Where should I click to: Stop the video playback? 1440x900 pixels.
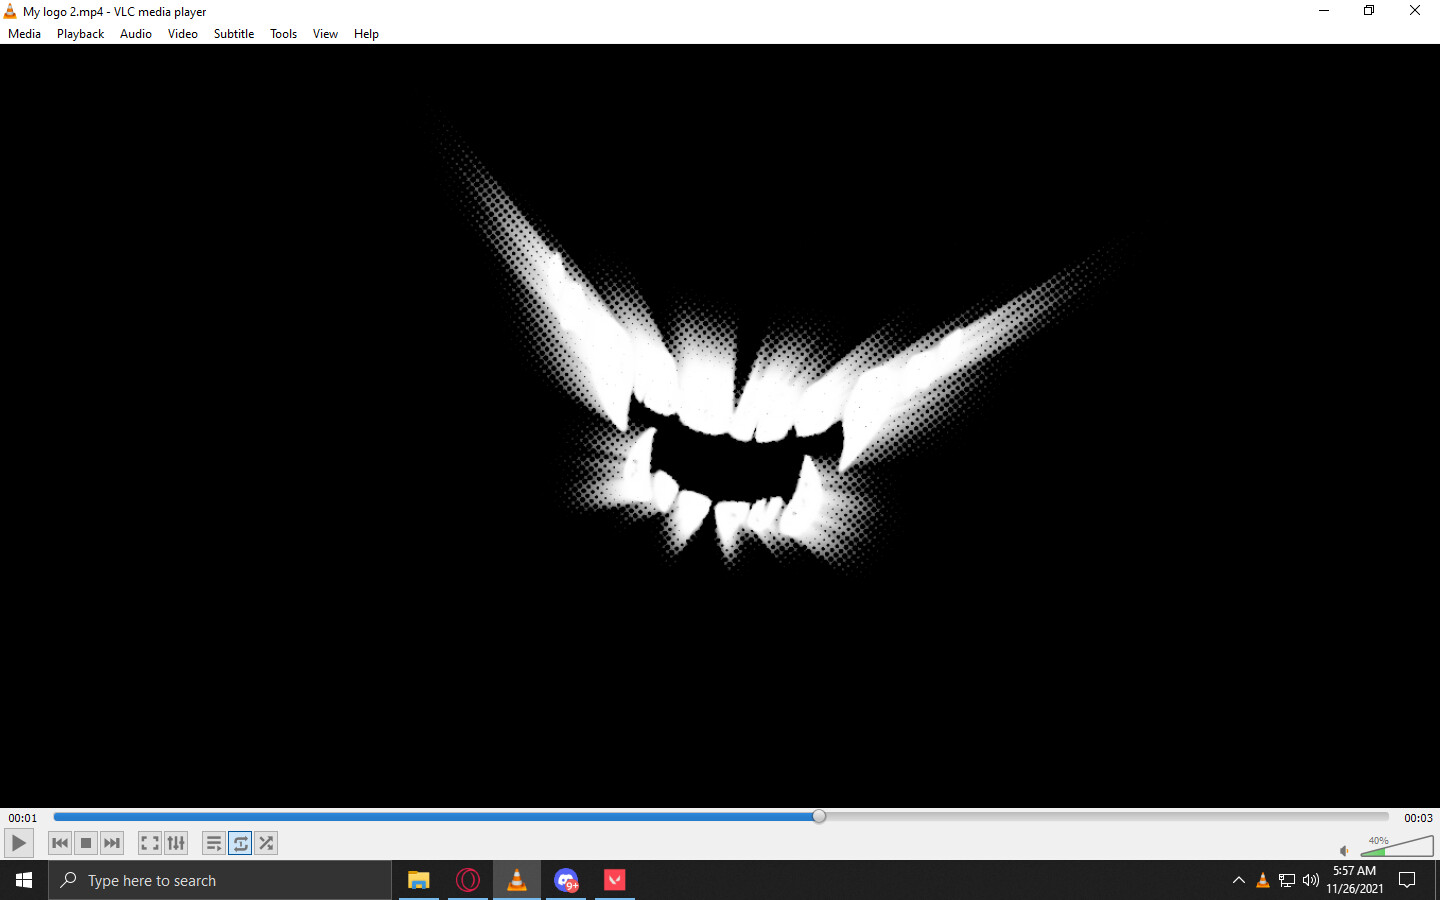tap(85, 843)
